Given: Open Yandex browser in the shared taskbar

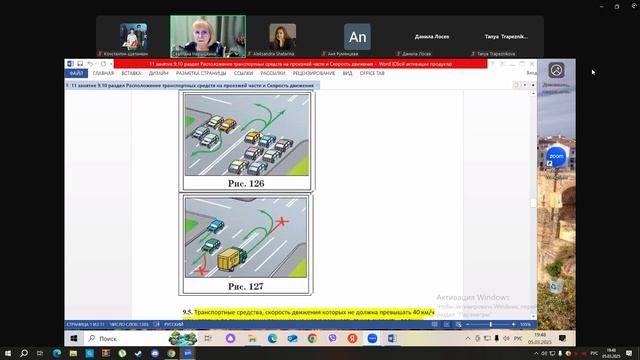Looking at the screenshot, I should click(x=353, y=338).
